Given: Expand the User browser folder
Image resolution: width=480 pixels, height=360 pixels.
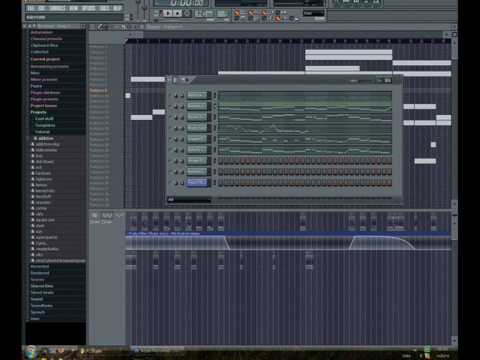Looking at the screenshot, I should tap(35, 319).
